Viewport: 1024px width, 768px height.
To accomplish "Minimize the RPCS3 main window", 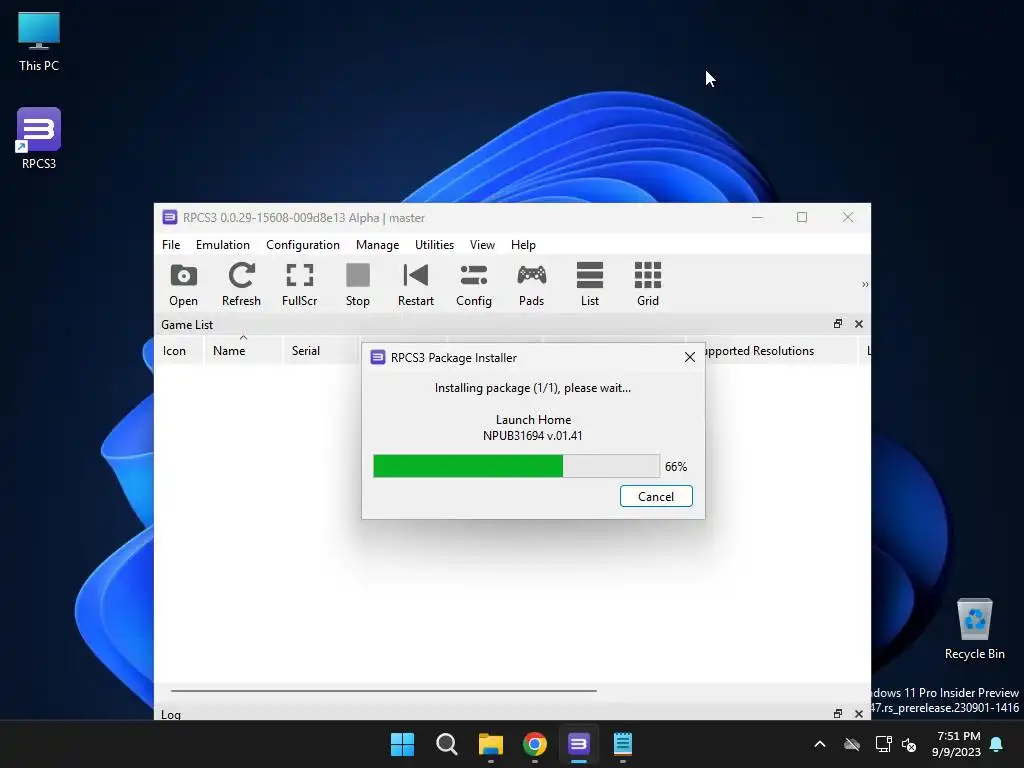I will click(757, 217).
